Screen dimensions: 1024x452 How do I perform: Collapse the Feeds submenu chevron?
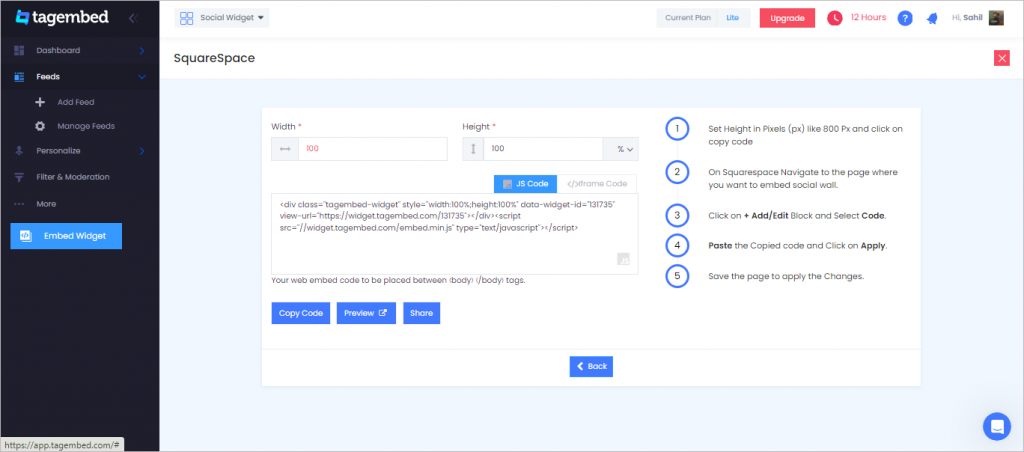tap(142, 76)
